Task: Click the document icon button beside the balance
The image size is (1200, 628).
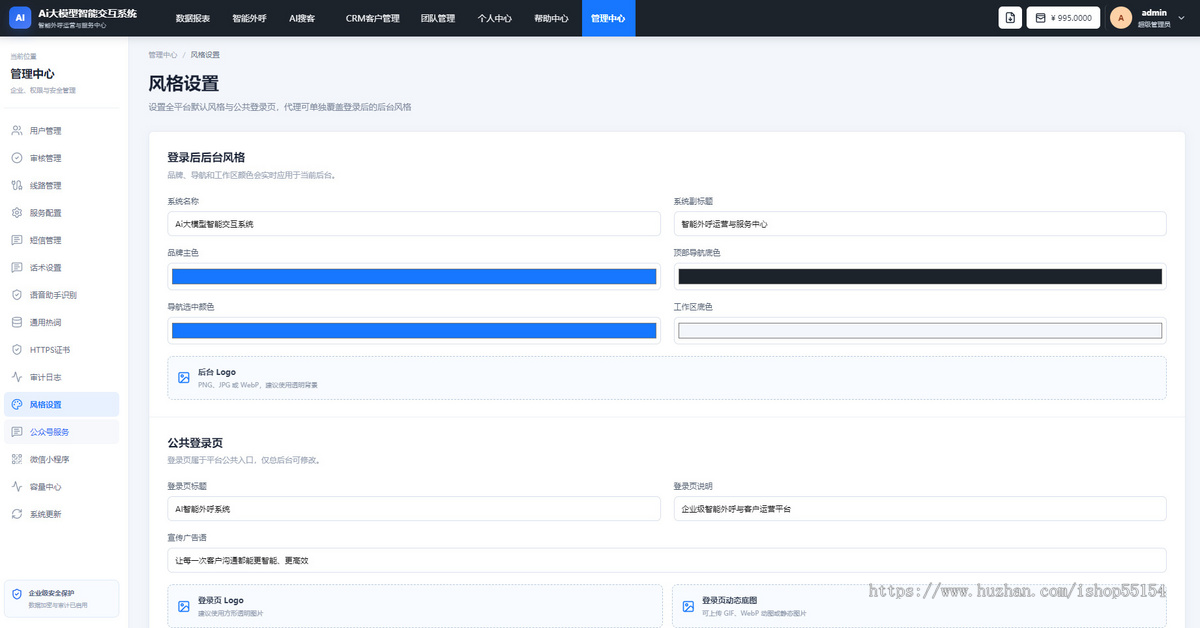Action: [x=1010, y=18]
